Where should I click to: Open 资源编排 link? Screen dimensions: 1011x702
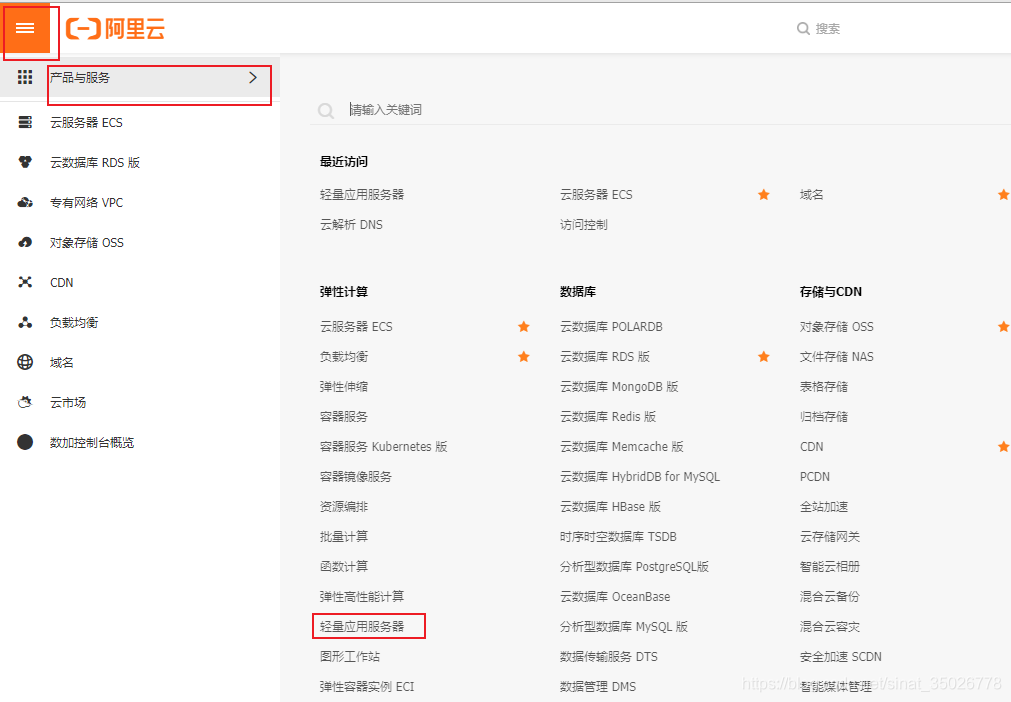click(344, 507)
